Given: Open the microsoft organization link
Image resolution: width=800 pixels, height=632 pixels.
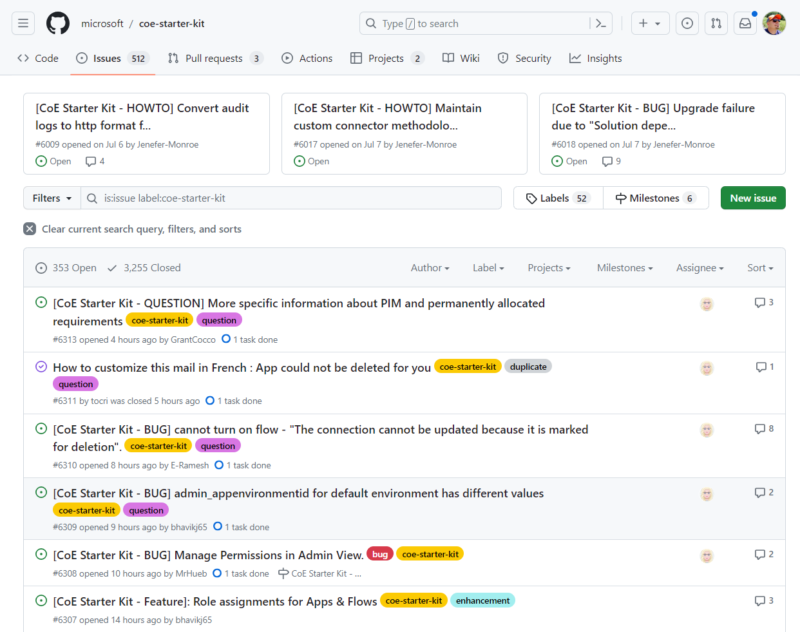Looking at the screenshot, I should 102,23.
